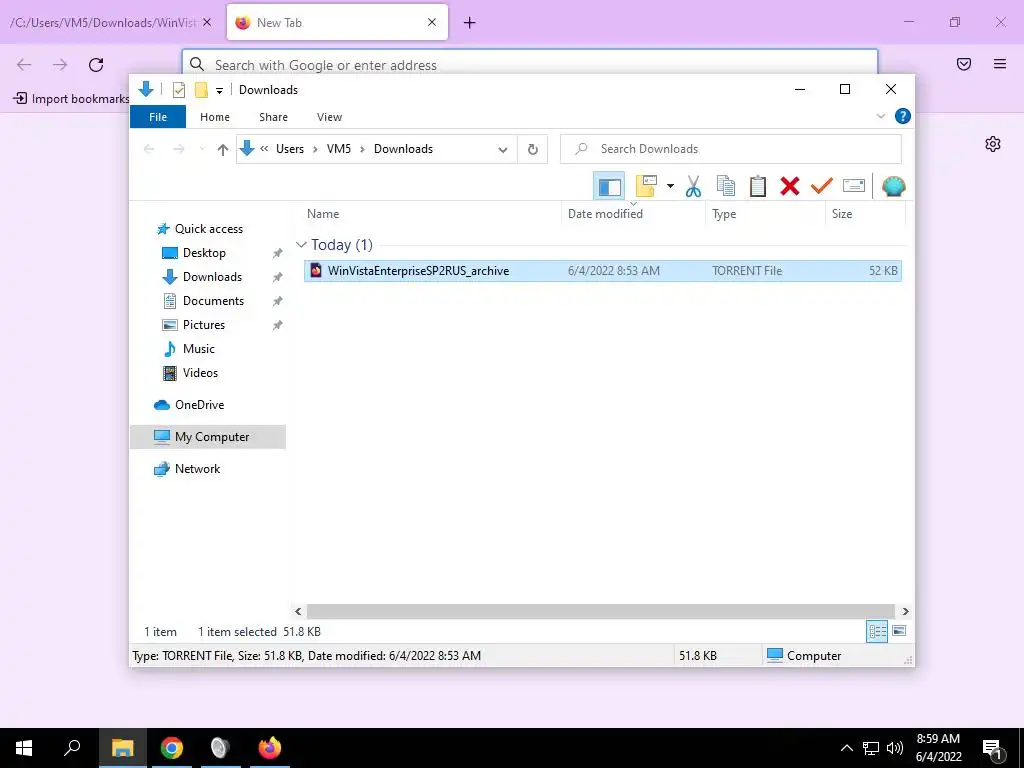Toggle the navigation pane toolbar button

(x=609, y=187)
